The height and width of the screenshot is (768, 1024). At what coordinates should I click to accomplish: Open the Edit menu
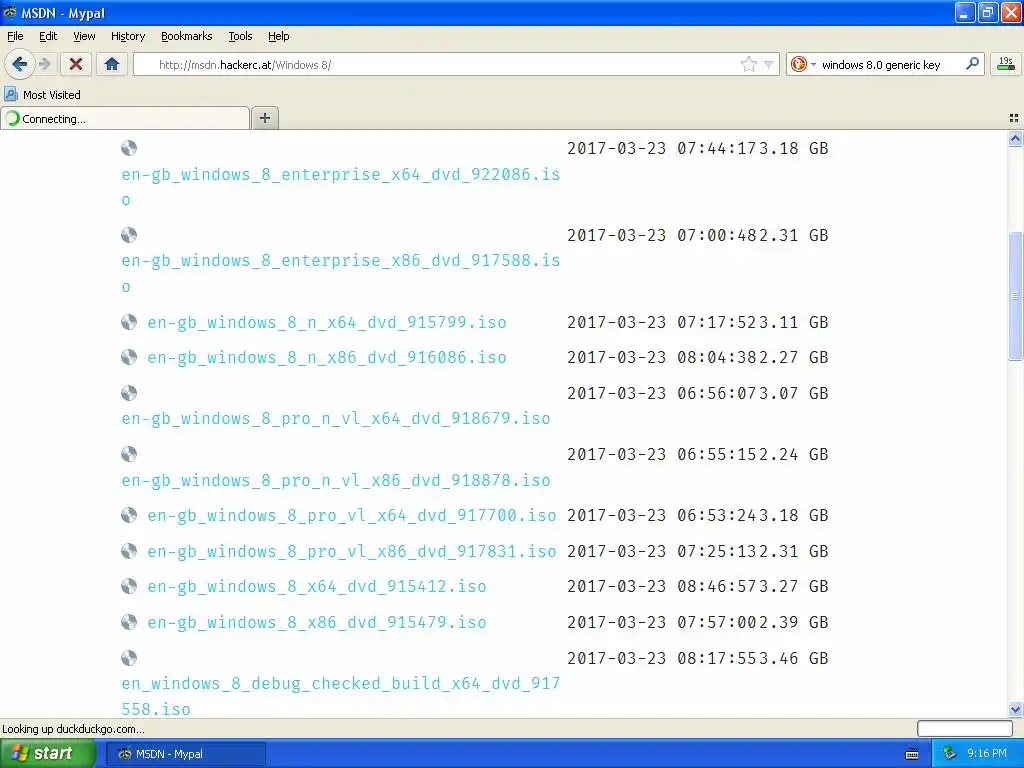coord(48,36)
